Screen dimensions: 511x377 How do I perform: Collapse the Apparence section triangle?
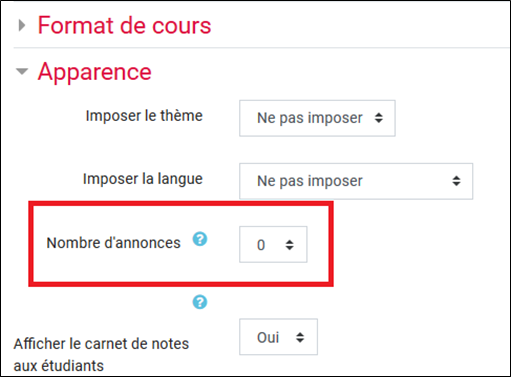(x=22, y=71)
